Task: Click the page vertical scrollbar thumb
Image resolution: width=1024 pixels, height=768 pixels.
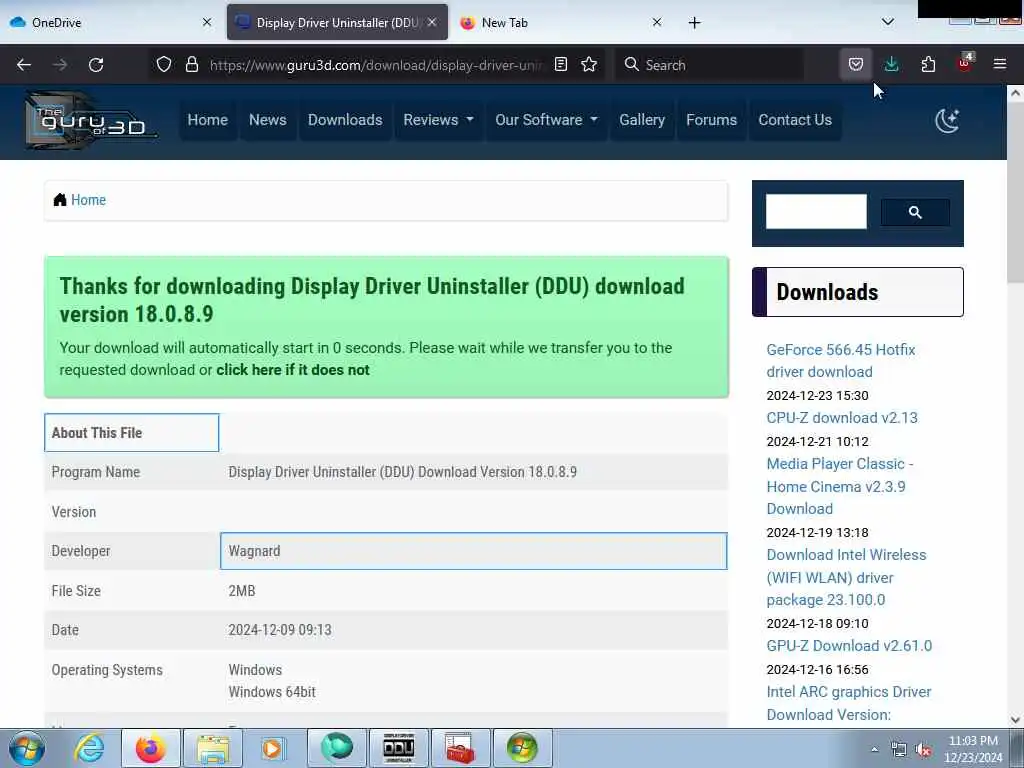Action: pos(1015,193)
